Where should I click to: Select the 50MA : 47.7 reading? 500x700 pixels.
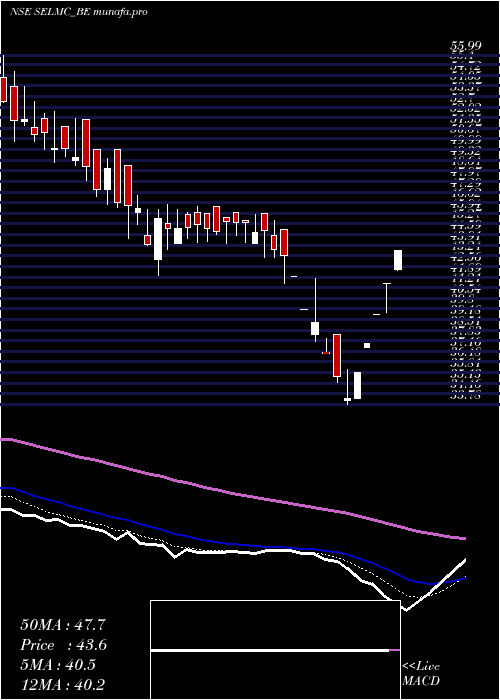63,625
